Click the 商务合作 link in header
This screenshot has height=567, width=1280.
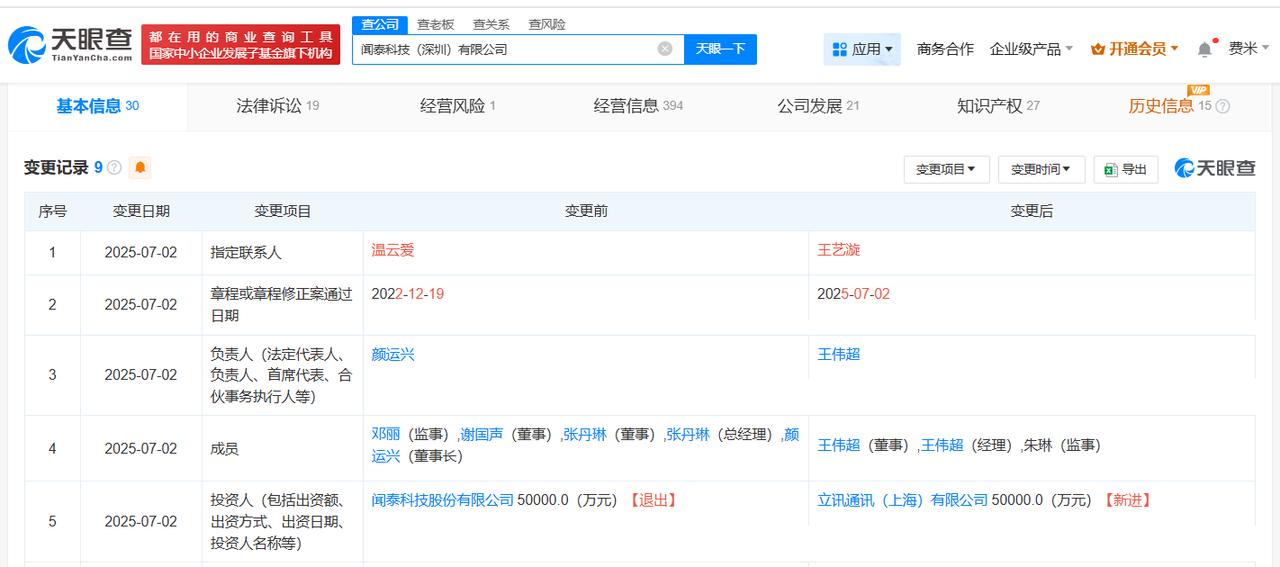click(945, 49)
